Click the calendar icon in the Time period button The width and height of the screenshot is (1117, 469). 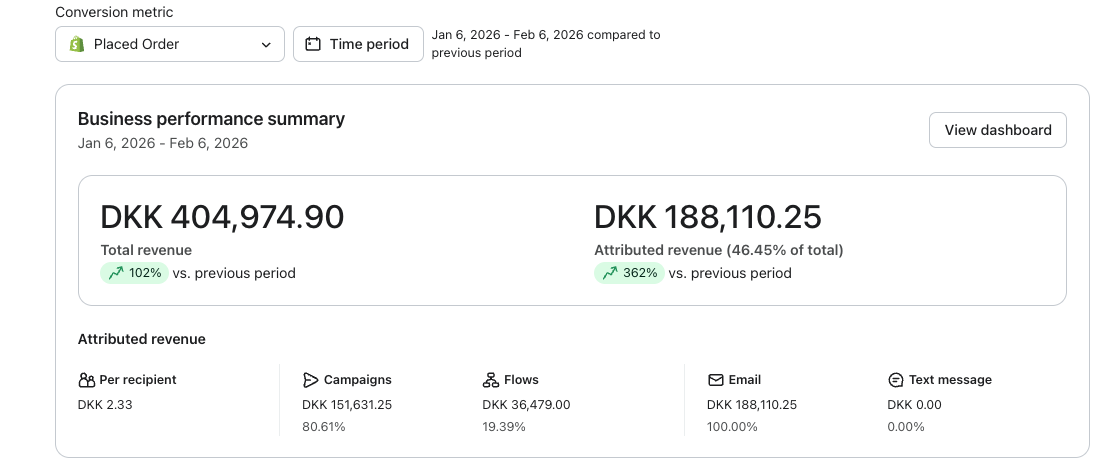coord(313,44)
